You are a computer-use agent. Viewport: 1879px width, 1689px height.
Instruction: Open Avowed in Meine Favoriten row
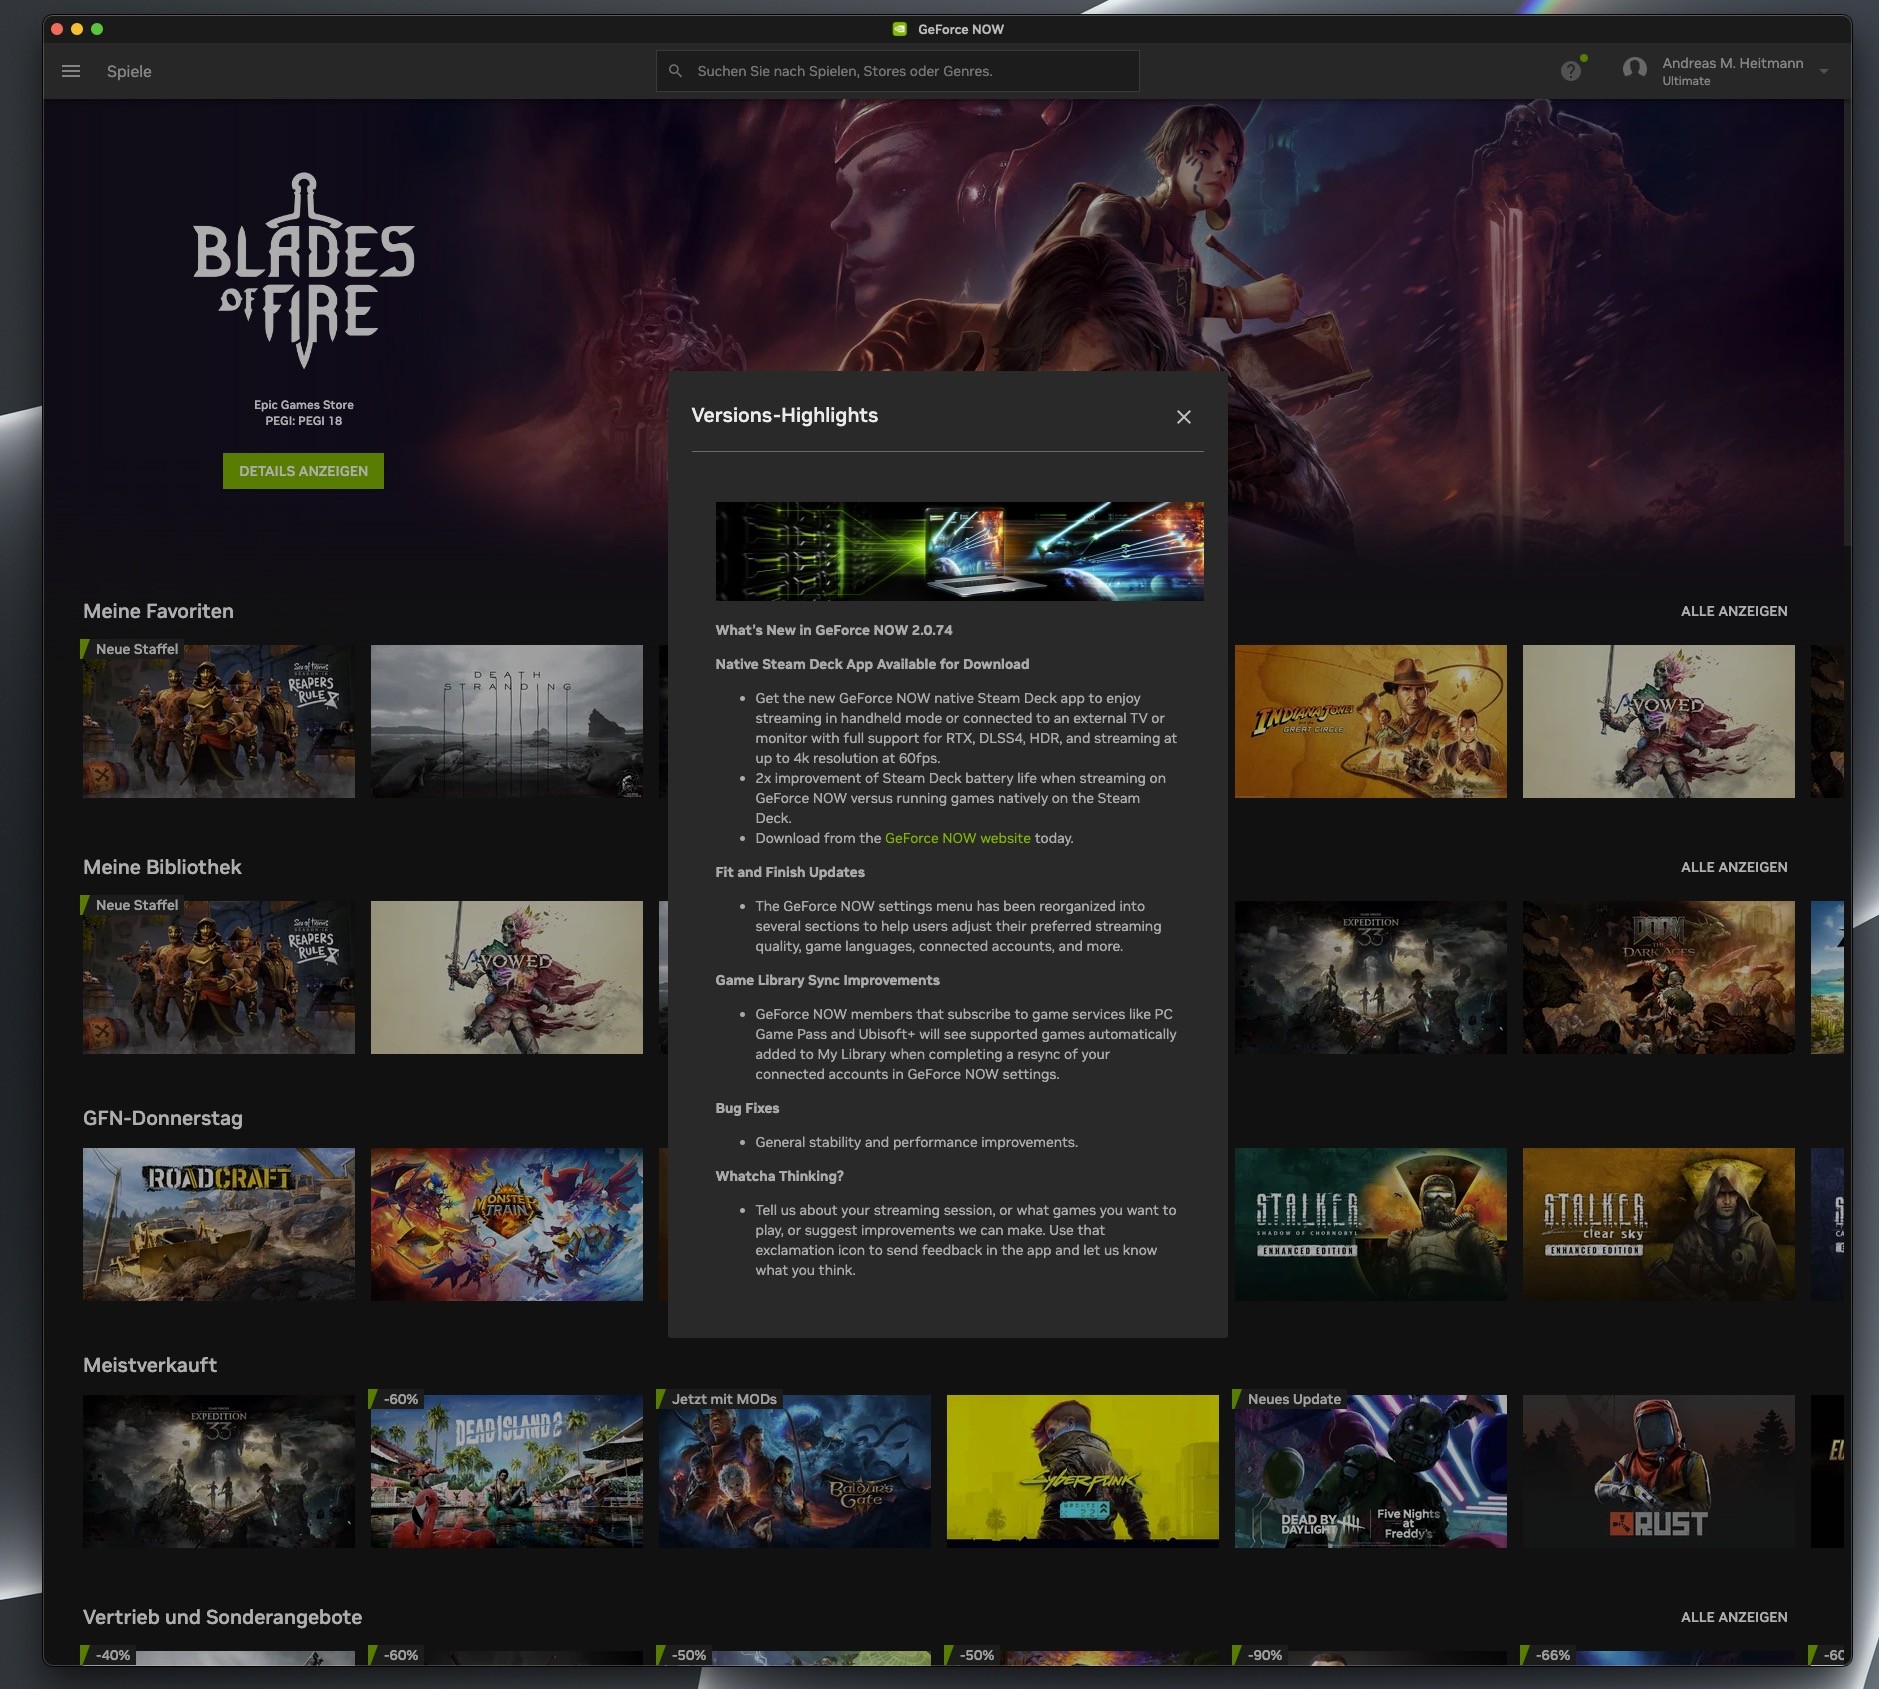[1659, 721]
